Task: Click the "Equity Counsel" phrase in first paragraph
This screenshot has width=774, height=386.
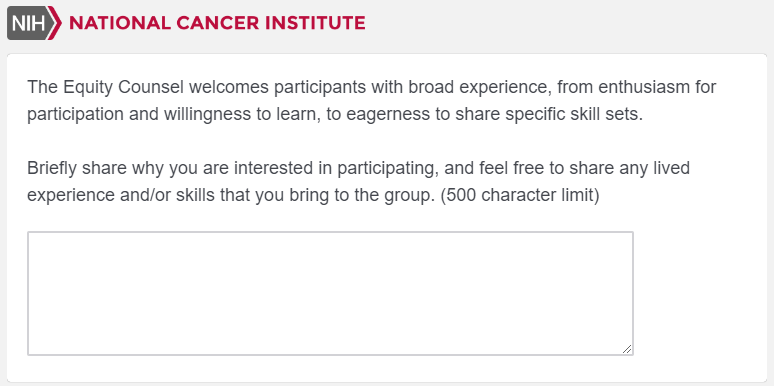Action: [x=123, y=87]
